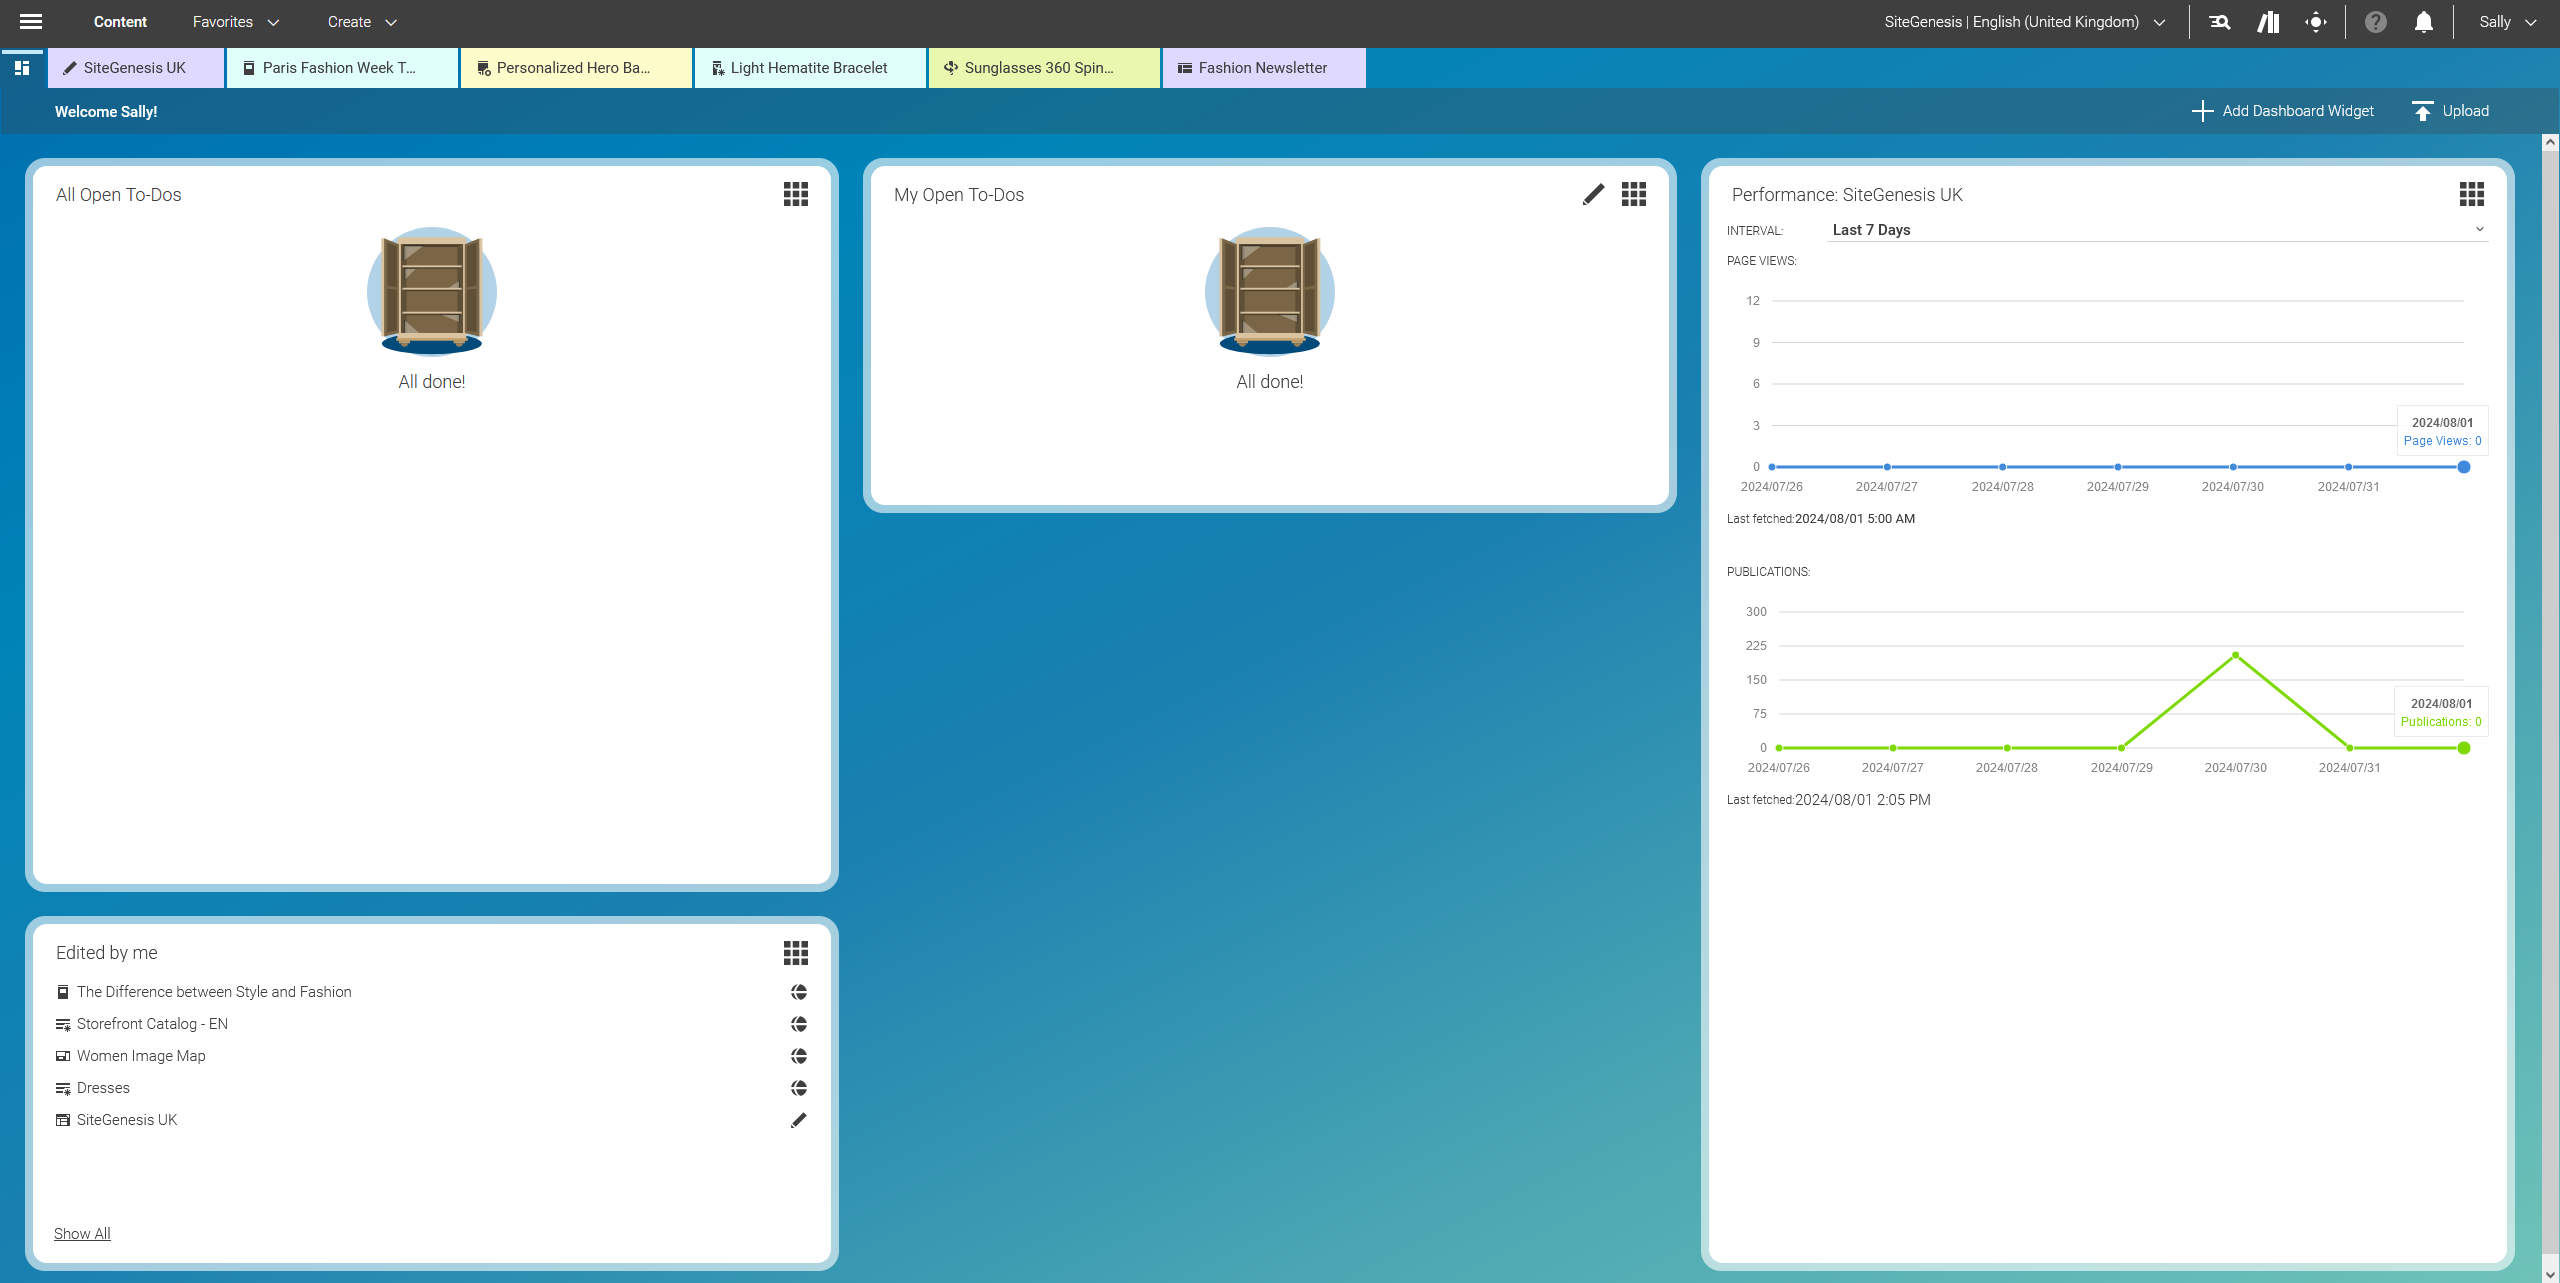Viewport: 2560px width, 1283px height.
Task: Open the Workflow app icon
Action: [x=2317, y=21]
